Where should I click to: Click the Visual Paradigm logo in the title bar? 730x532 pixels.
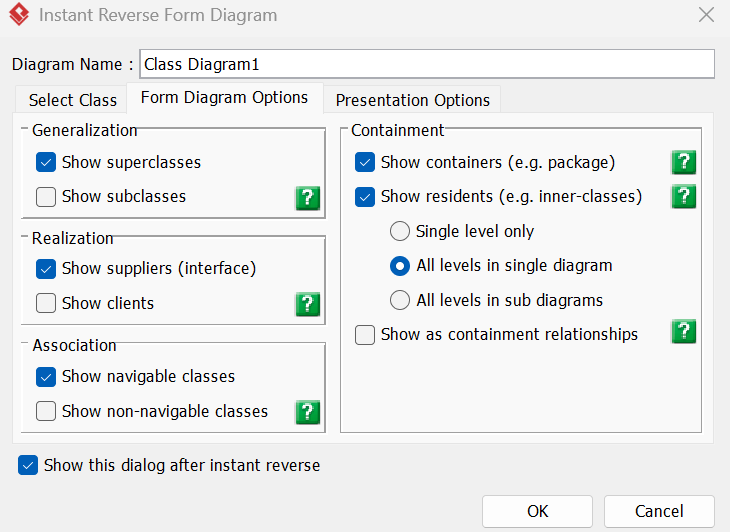point(19,14)
